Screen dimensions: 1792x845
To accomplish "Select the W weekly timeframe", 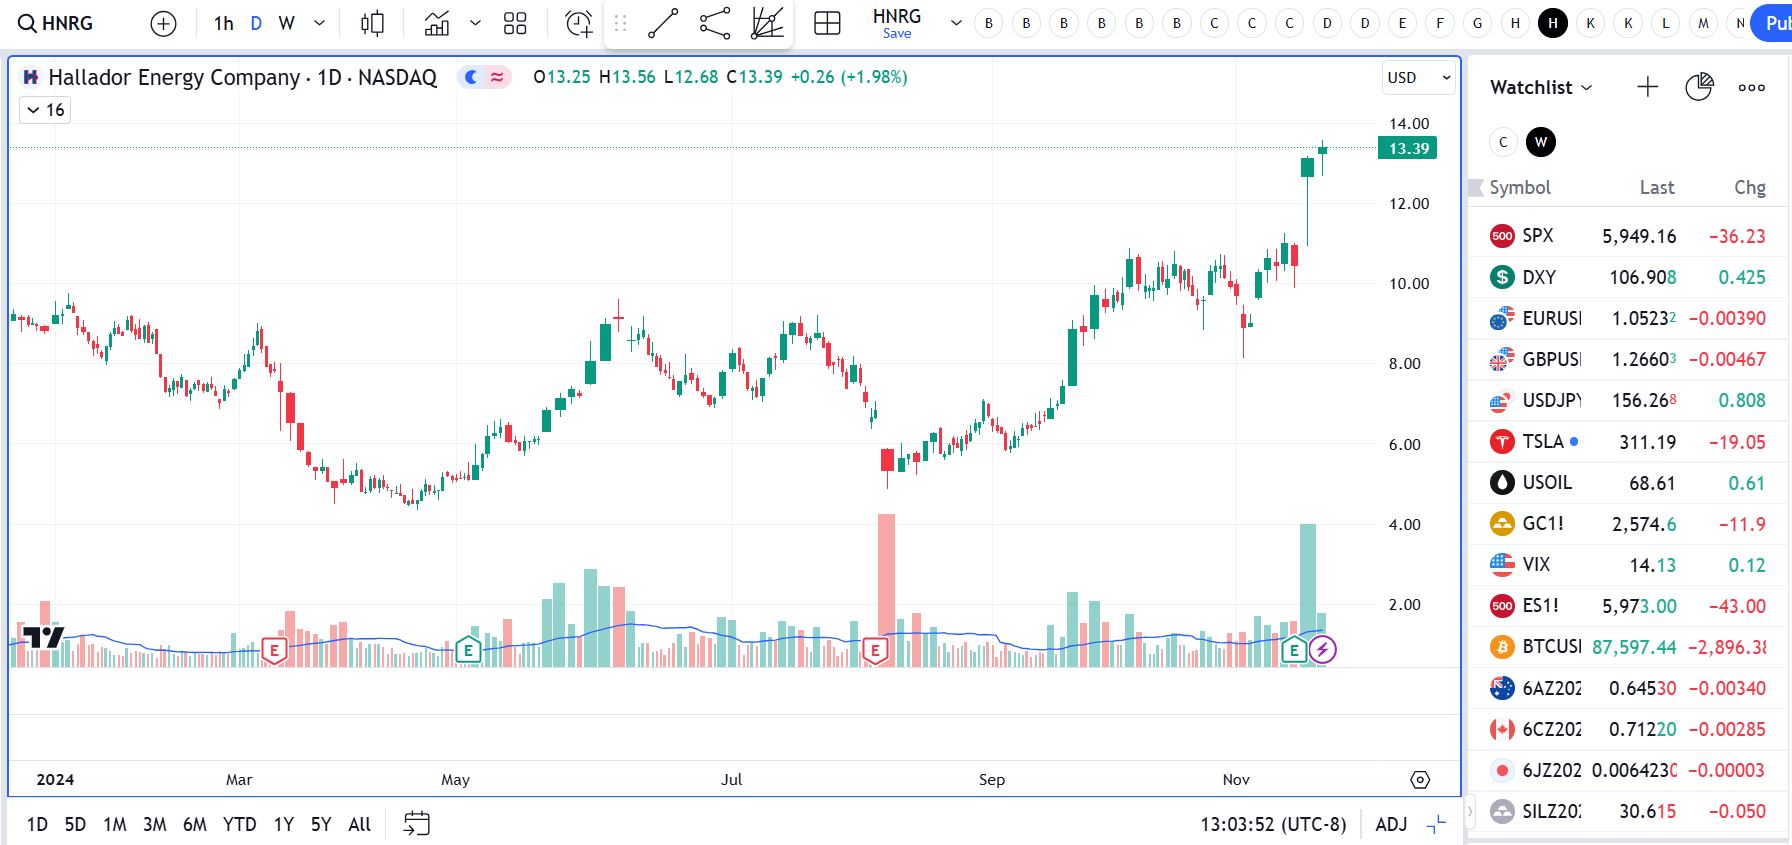I will (x=287, y=23).
